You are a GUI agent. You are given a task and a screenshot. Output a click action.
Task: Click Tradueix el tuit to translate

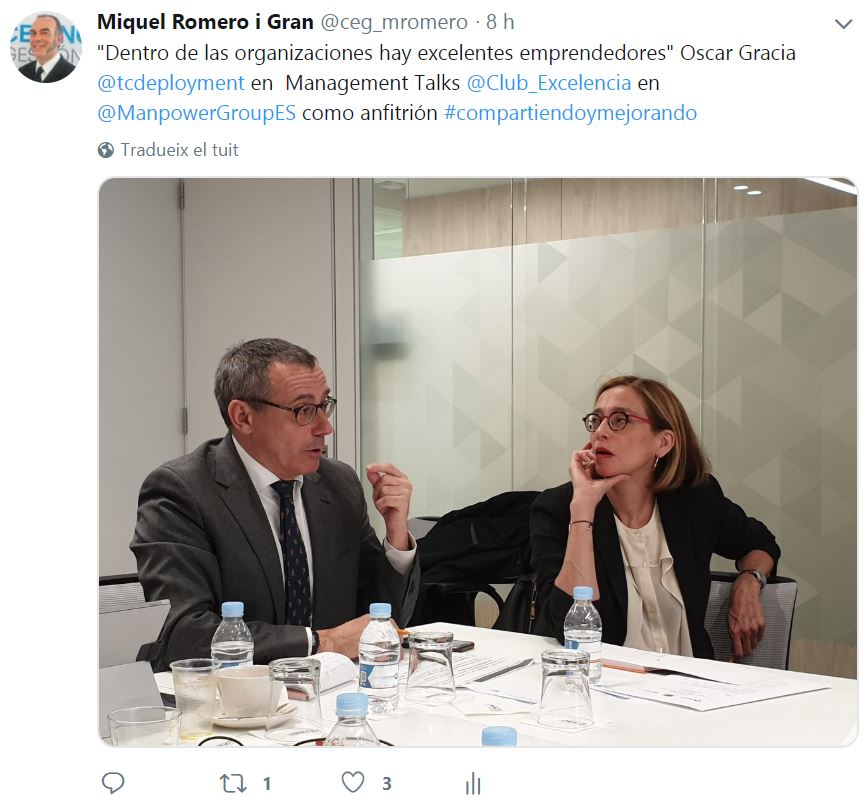[x=180, y=150]
